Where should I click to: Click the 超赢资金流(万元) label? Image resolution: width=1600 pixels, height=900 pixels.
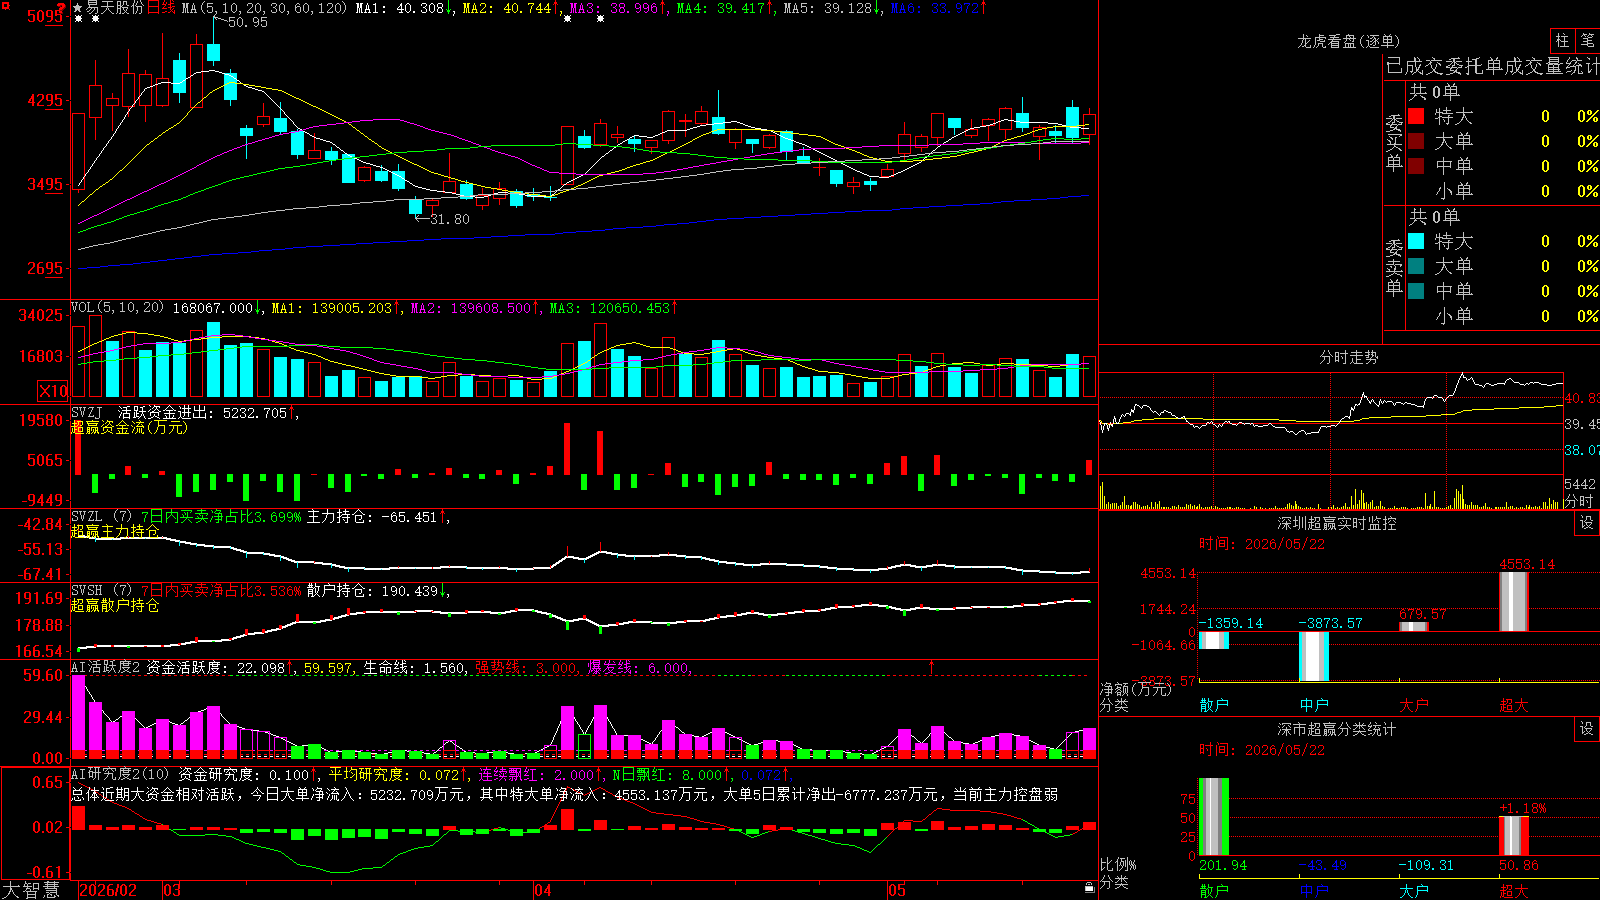[129, 427]
